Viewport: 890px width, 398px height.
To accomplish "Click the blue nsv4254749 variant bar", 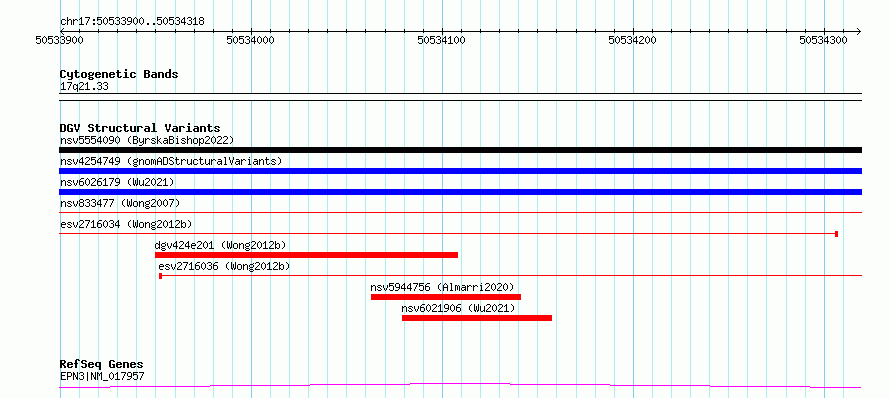I will click(460, 171).
